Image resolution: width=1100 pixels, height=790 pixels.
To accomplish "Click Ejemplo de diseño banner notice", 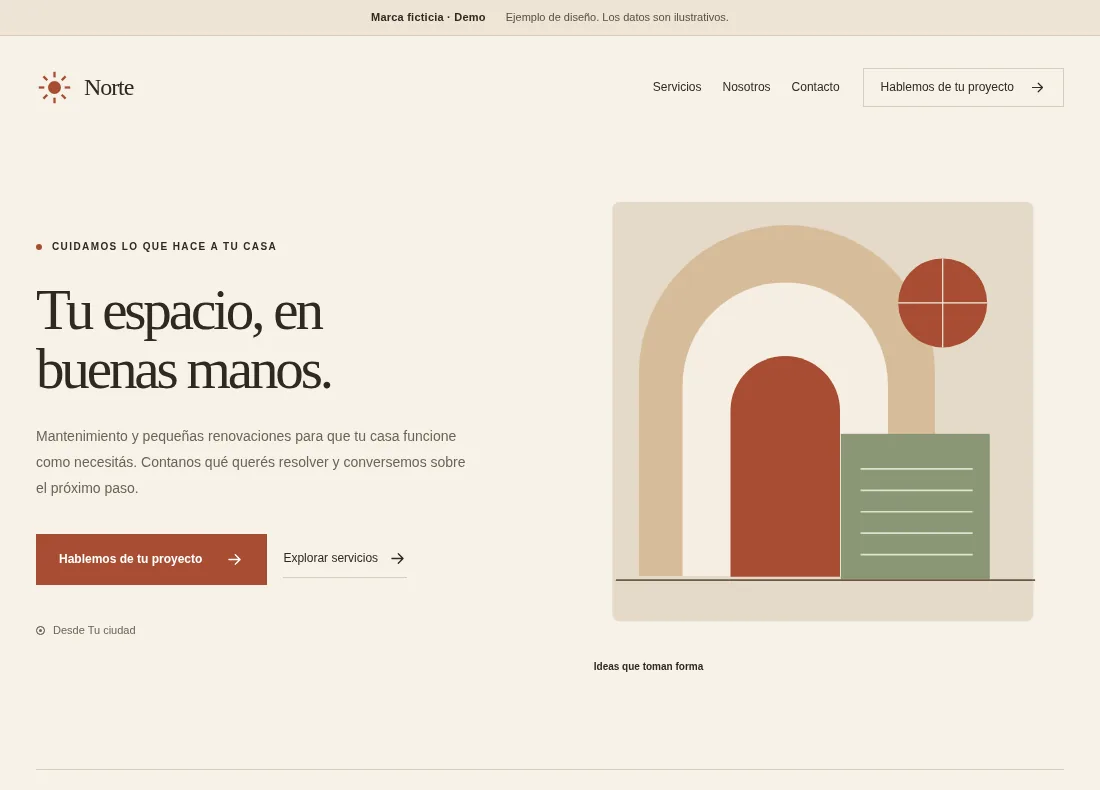I will pyautogui.click(x=617, y=18).
